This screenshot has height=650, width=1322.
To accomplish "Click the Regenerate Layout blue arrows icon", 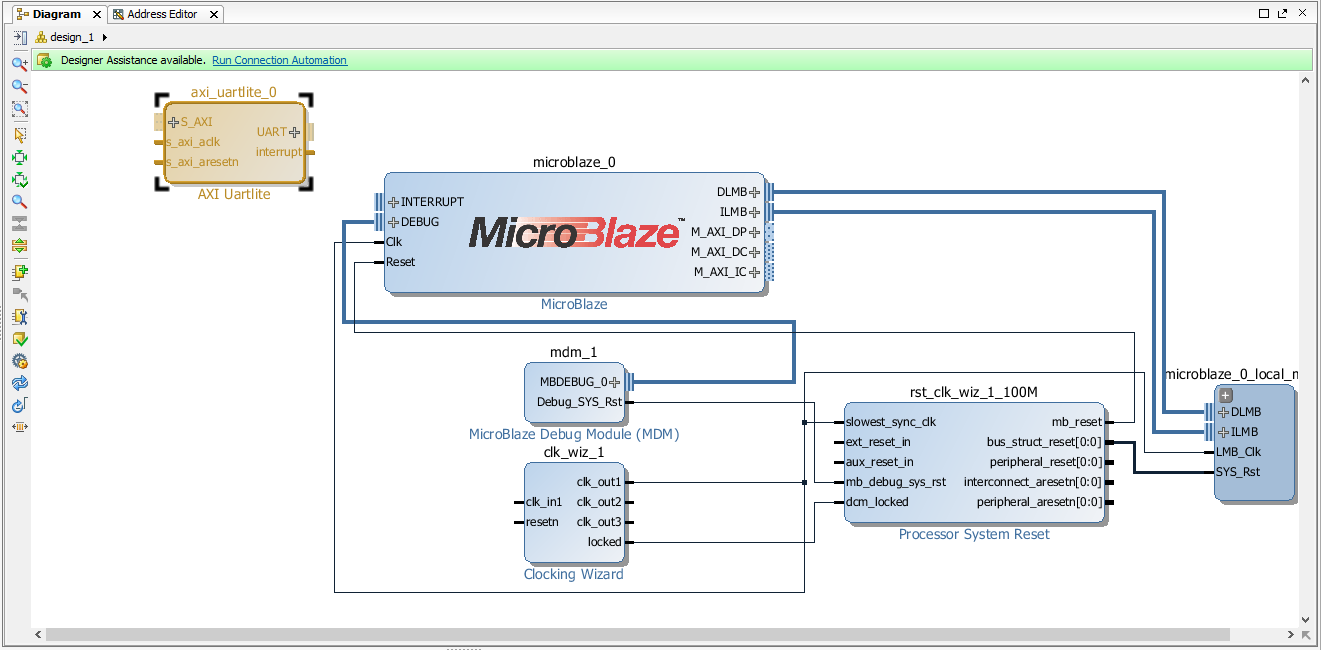I will pos(19,383).
